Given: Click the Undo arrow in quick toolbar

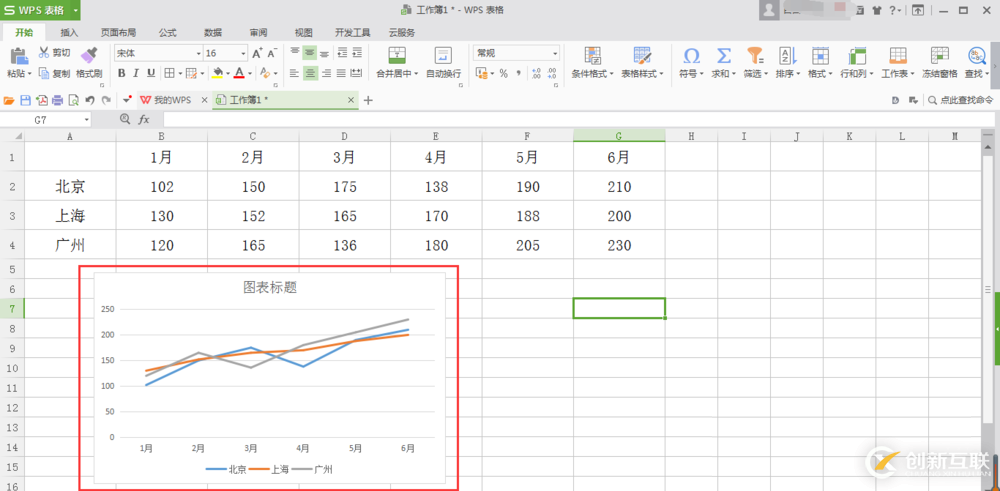Looking at the screenshot, I should pyautogui.click(x=90, y=100).
